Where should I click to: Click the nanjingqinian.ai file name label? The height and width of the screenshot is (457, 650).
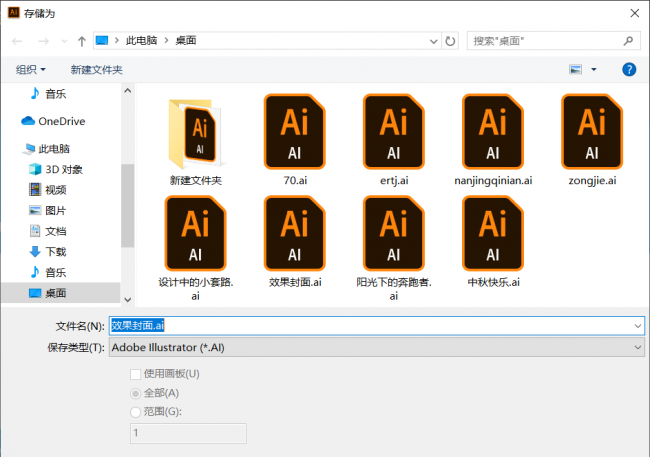(493, 180)
